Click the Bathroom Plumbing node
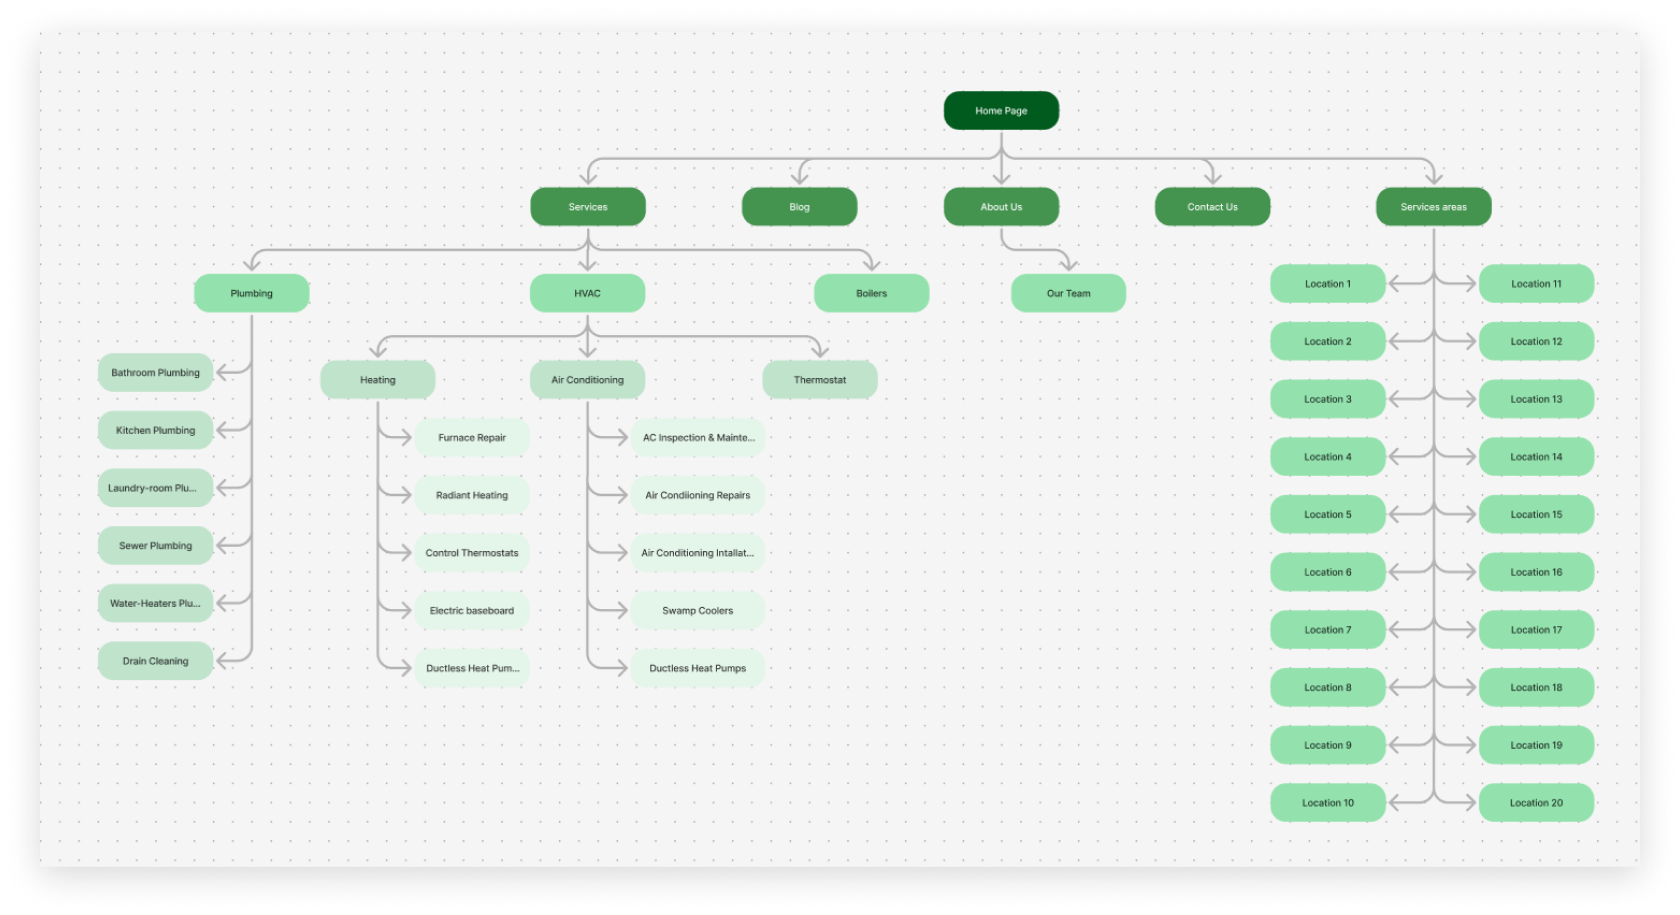 (x=155, y=373)
